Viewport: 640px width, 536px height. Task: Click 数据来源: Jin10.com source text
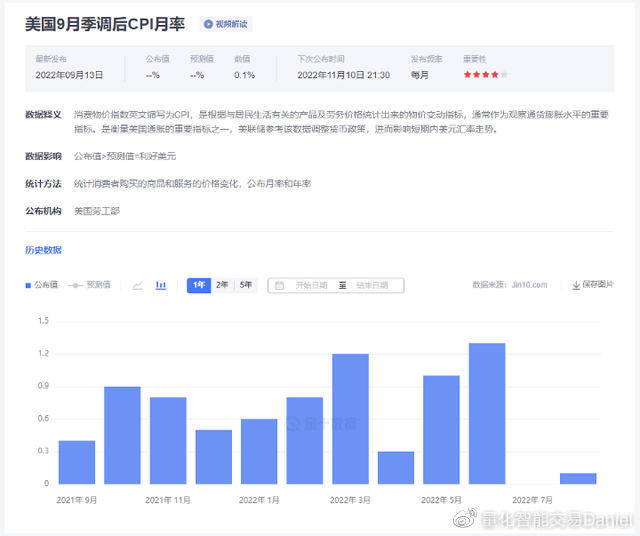510,285
